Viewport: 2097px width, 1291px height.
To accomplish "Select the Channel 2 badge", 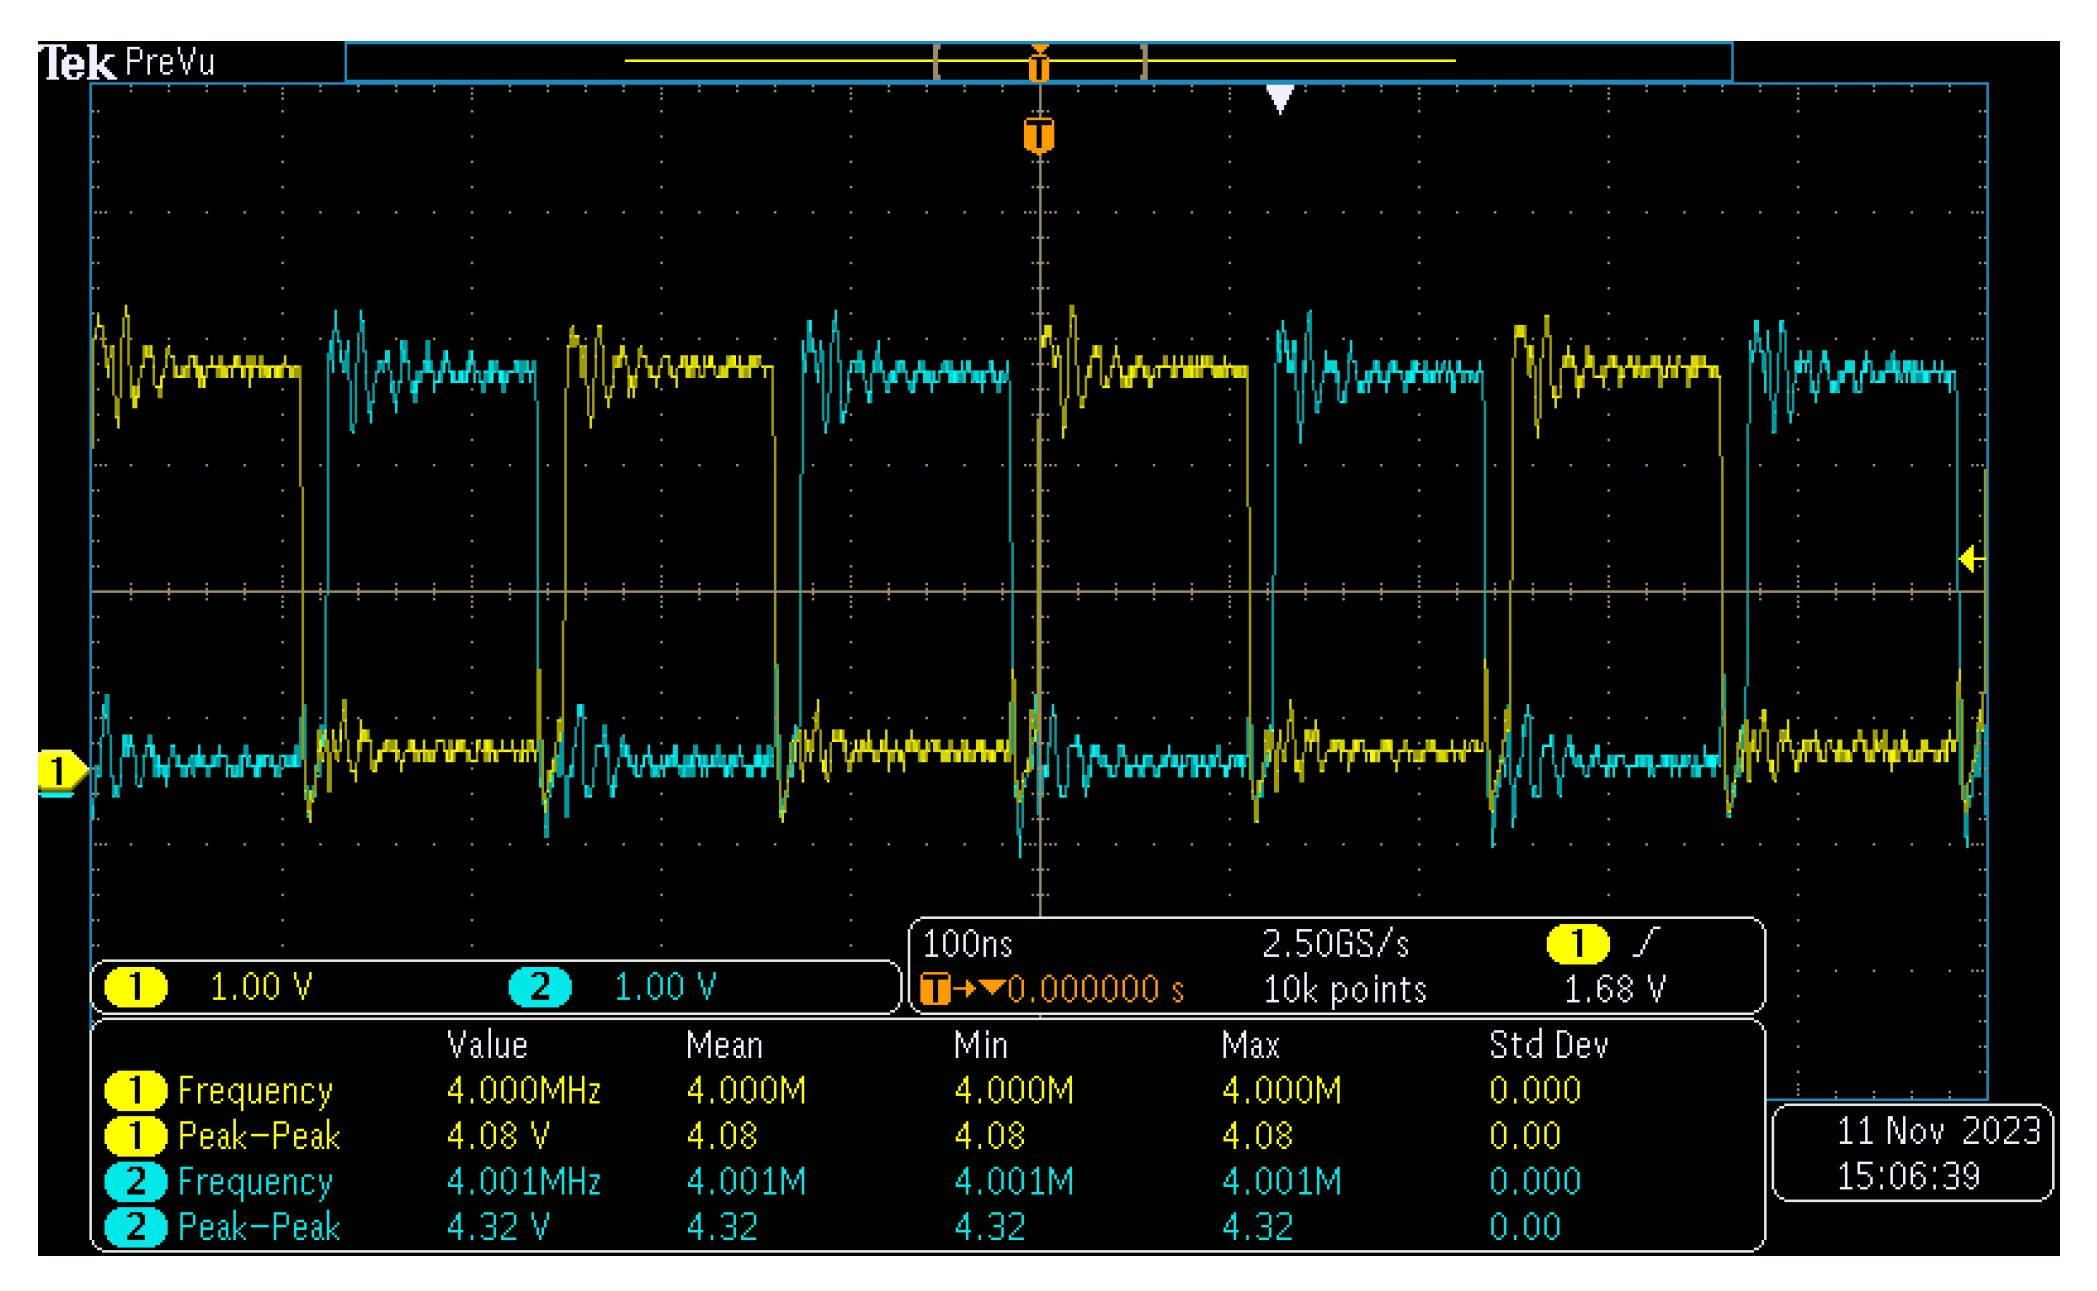I will [540, 986].
